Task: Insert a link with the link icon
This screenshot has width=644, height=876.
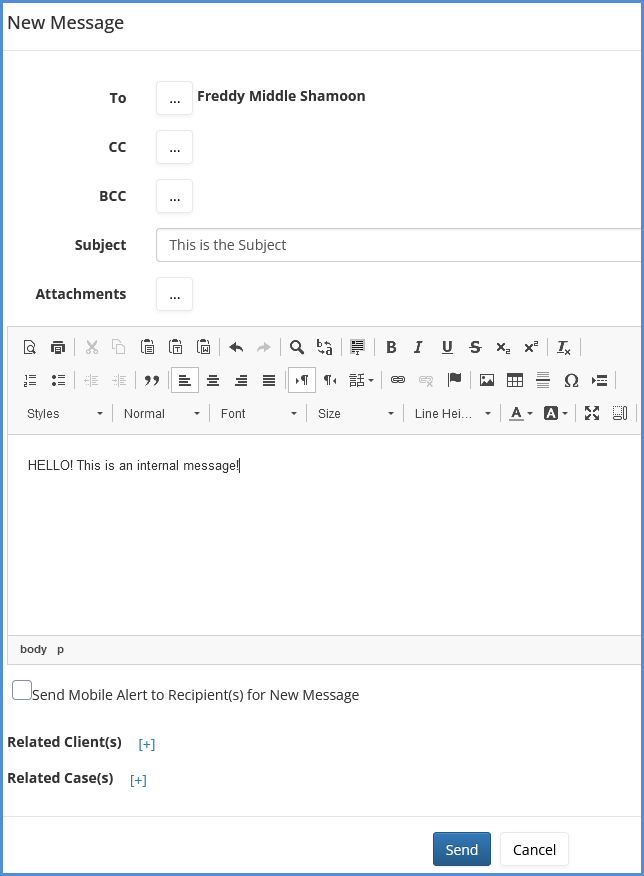Action: 398,380
